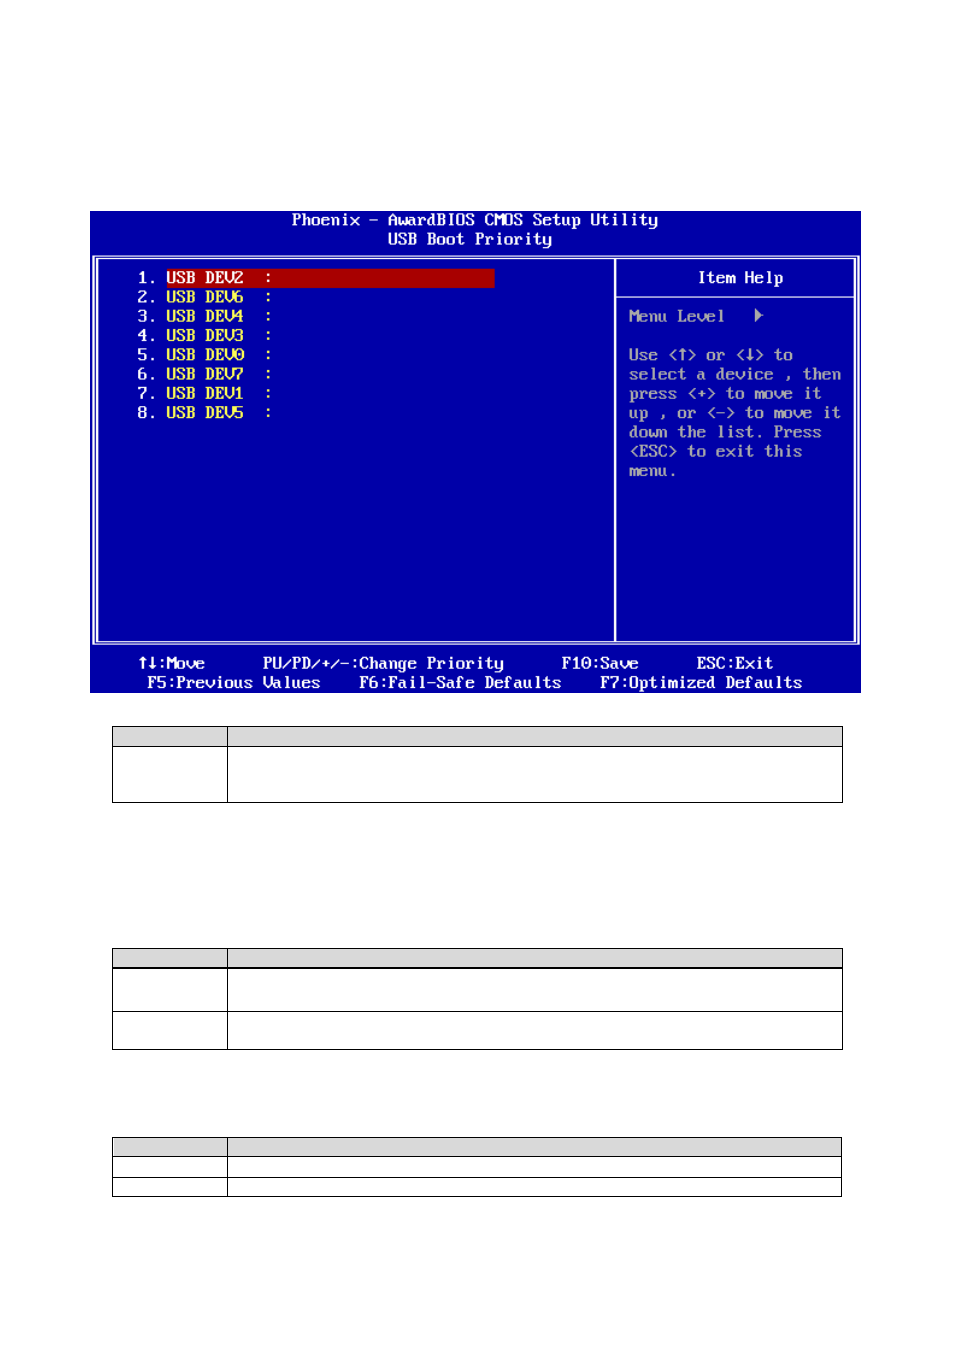
Task: Click the Move arrows hint
Action: 171,663
